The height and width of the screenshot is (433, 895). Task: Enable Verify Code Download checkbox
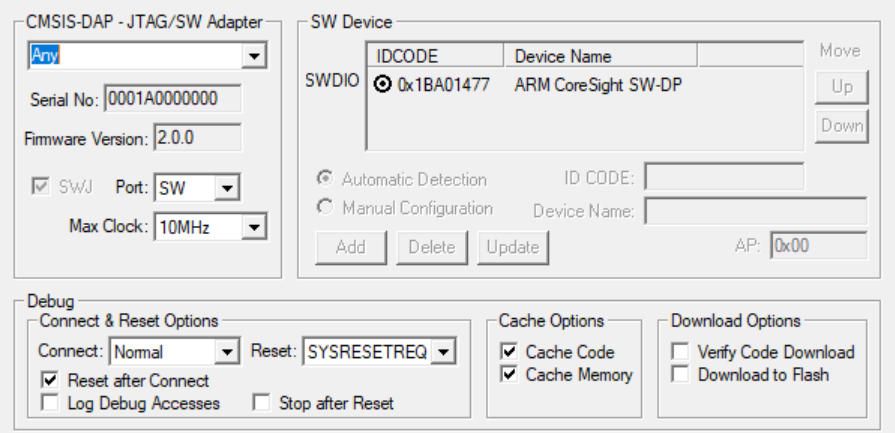coord(680,352)
